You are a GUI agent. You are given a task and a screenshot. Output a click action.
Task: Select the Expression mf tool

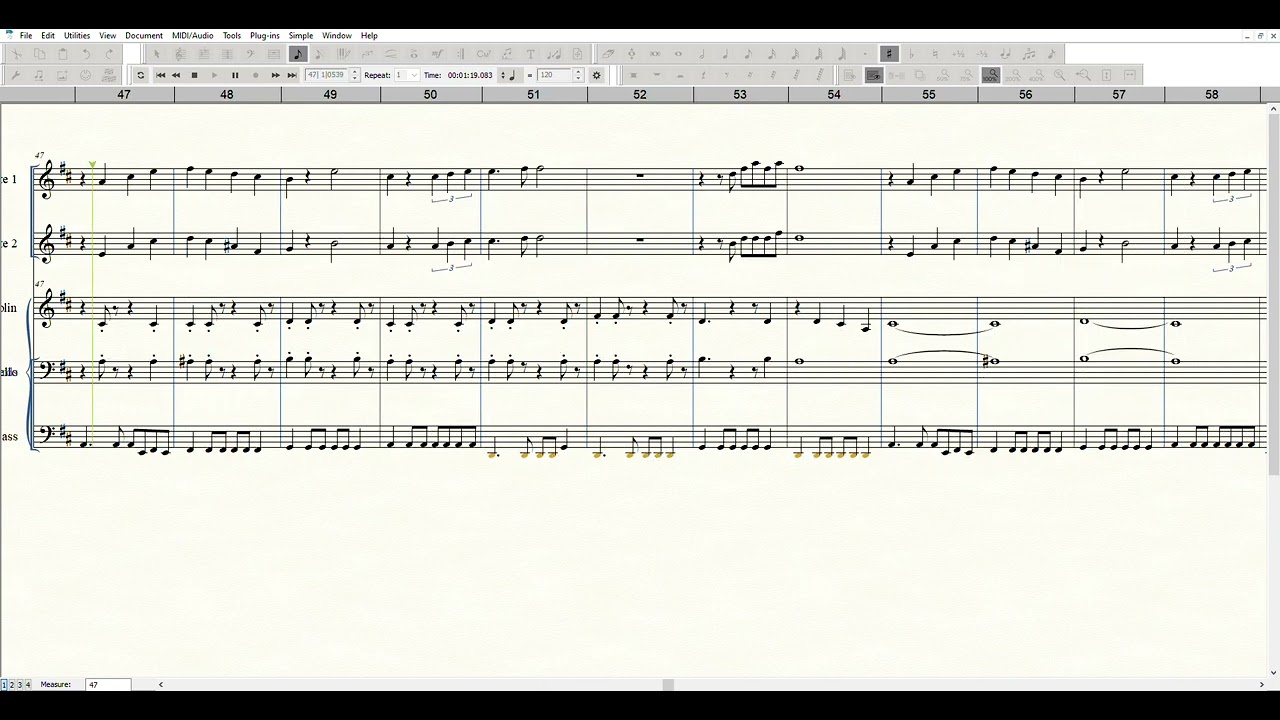437,54
